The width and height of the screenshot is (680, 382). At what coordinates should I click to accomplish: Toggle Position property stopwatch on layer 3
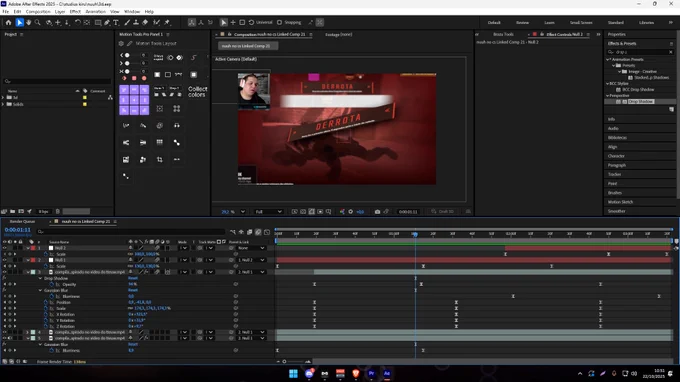[x=46, y=302]
